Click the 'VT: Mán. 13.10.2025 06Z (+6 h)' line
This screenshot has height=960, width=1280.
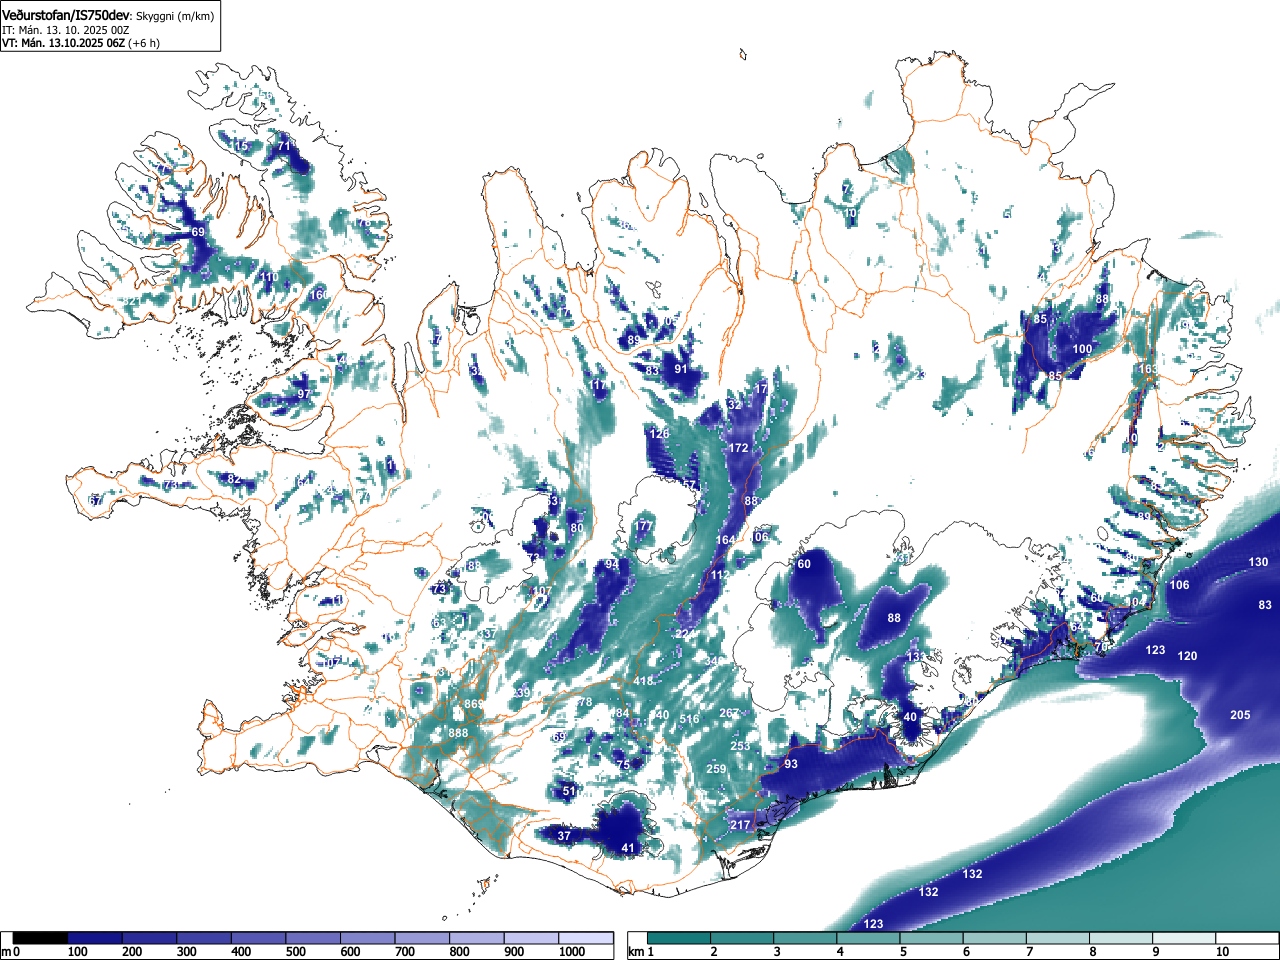(81, 43)
